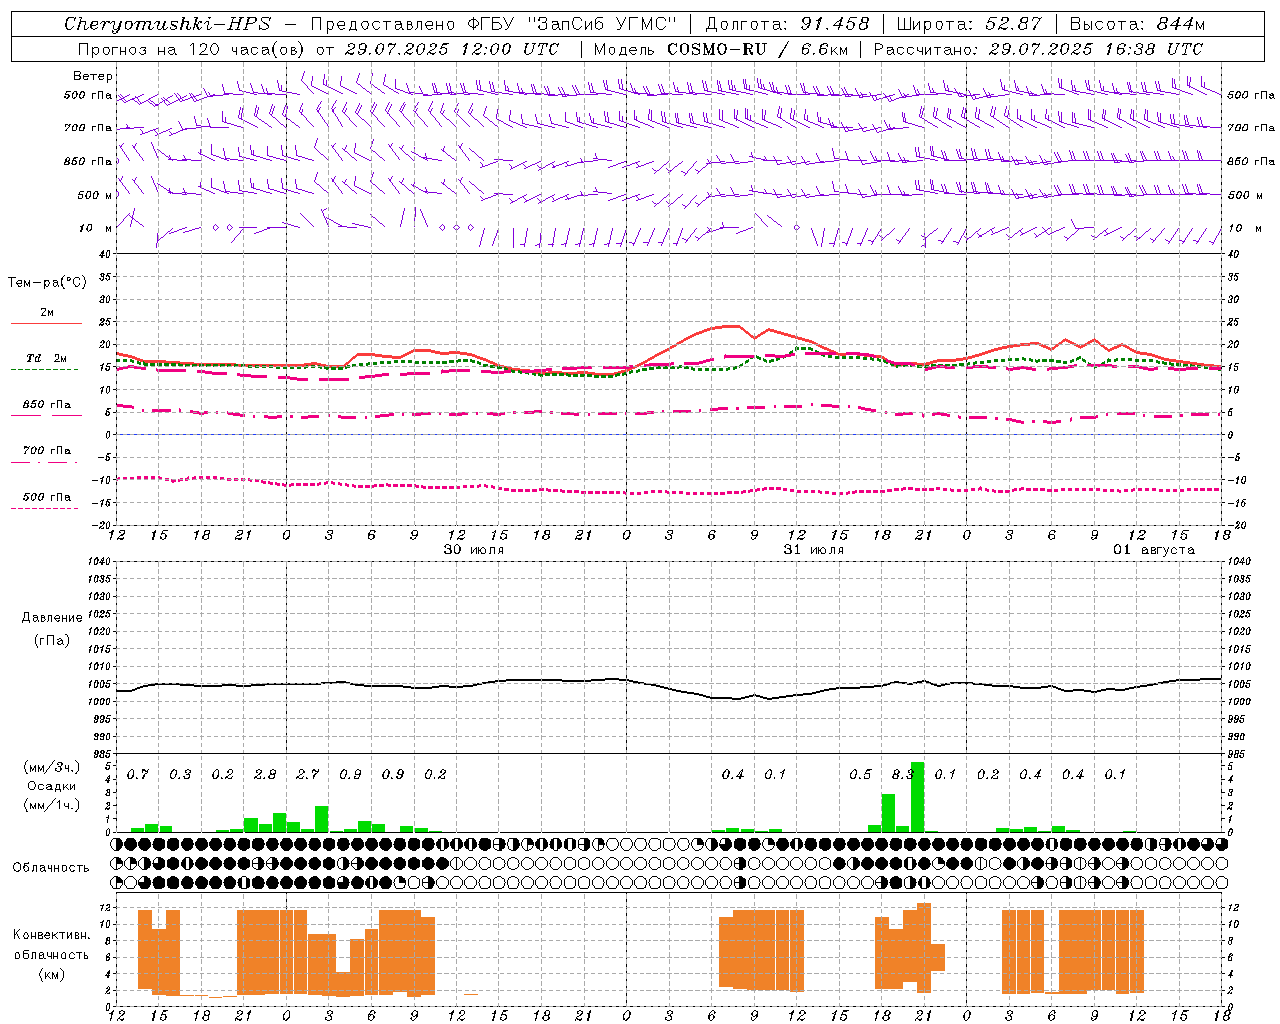
Task: Click the 'Td 2м' legend entry
Action: coord(47,358)
